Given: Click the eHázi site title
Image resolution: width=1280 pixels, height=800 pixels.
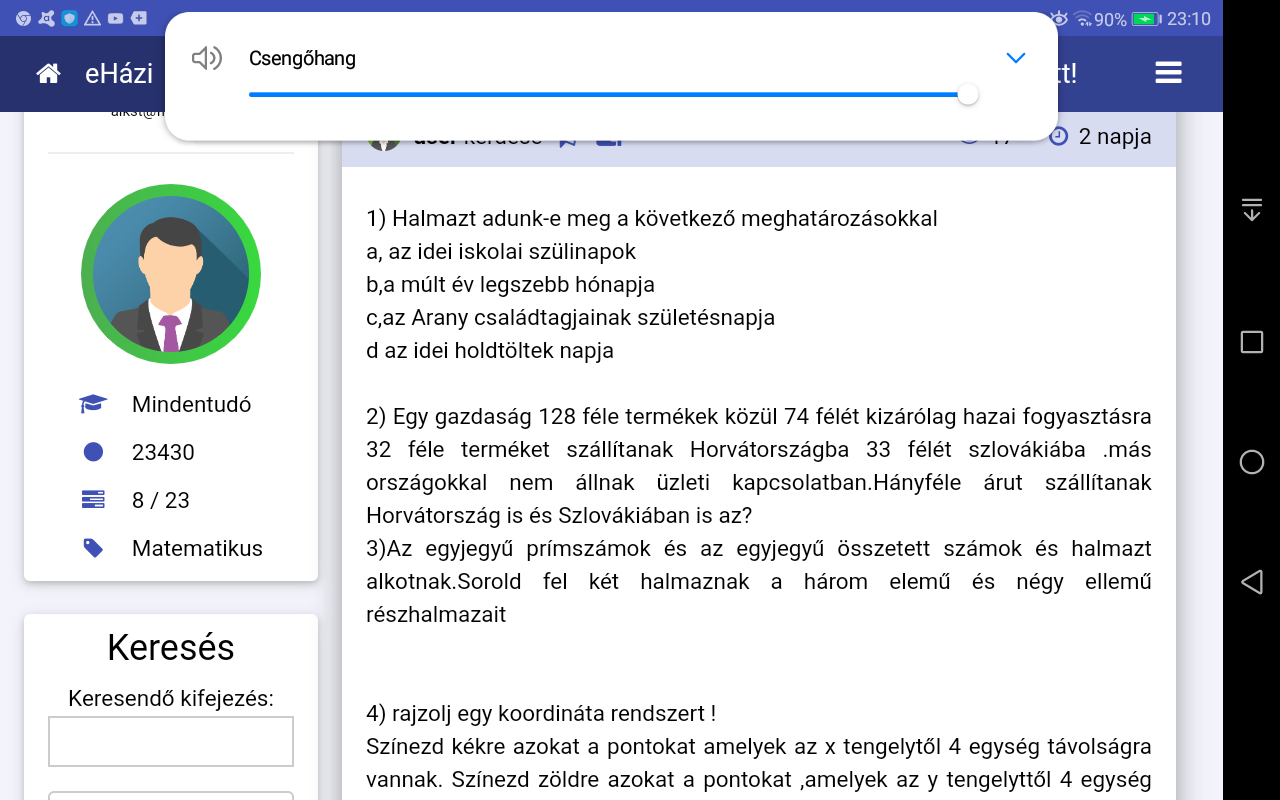Looking at the screenshot, I should (x=119, y=73).
